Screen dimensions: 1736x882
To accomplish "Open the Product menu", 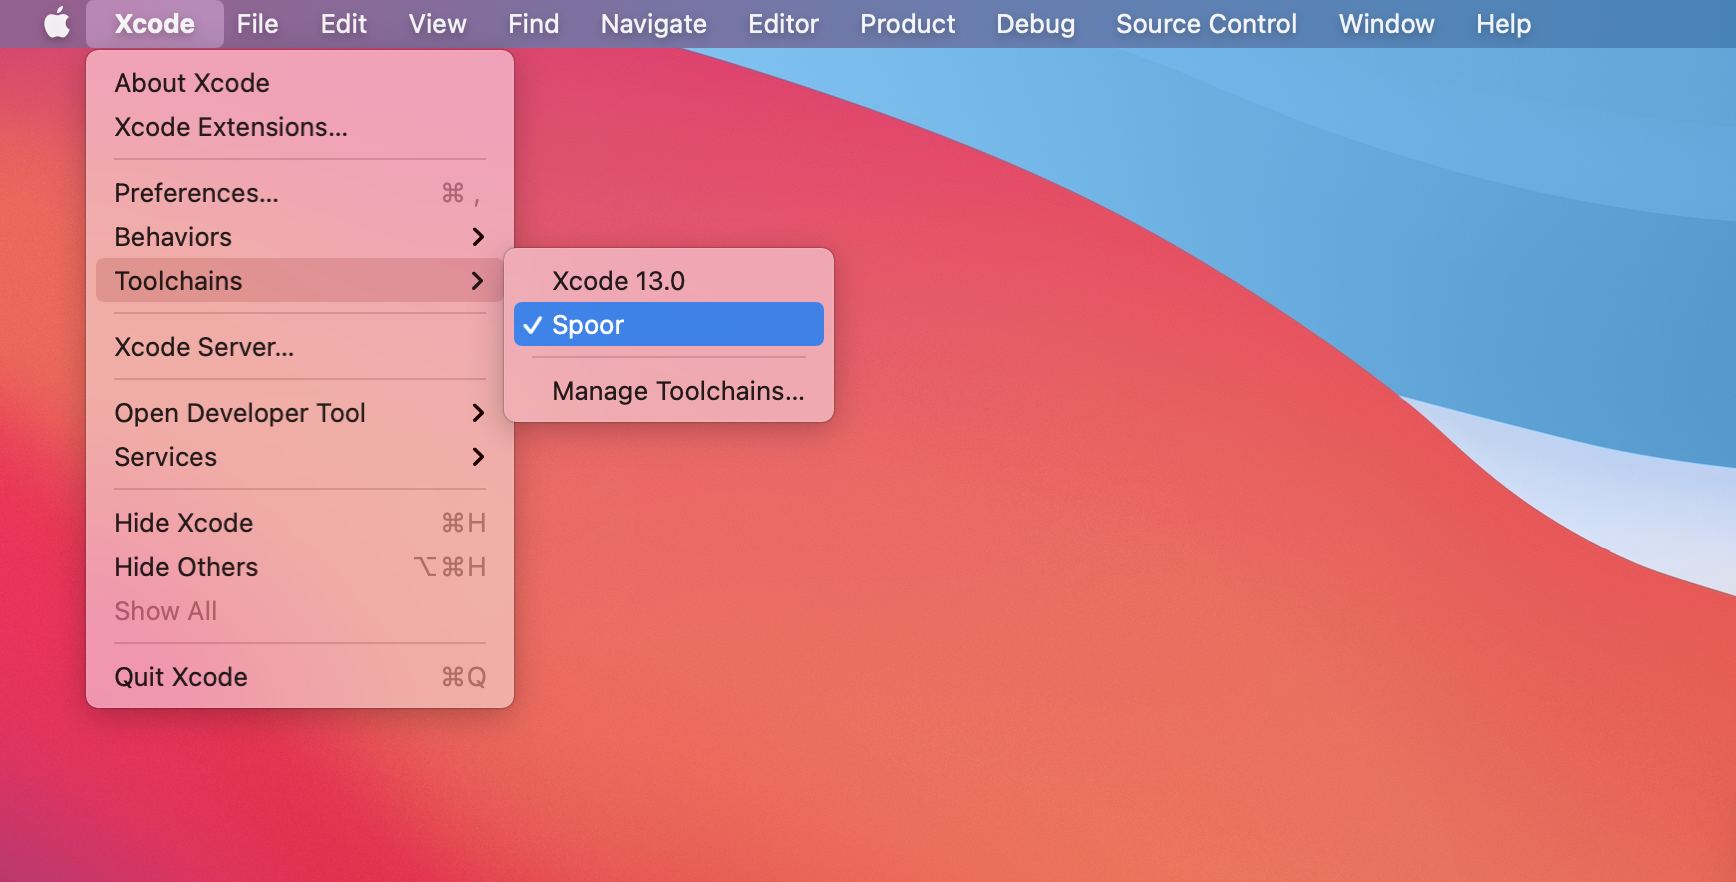I will [907, 23].
